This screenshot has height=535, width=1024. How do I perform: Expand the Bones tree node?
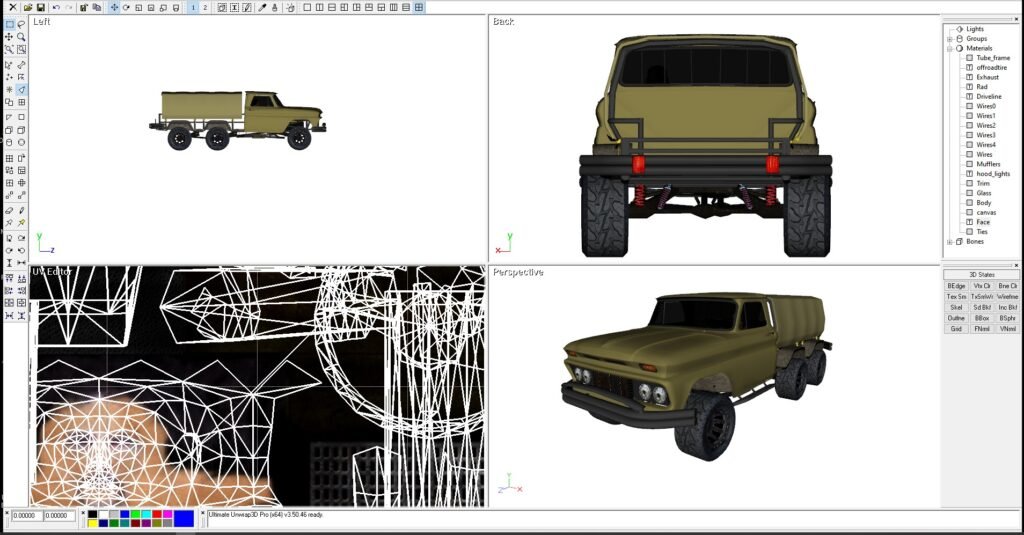(949, 241)
